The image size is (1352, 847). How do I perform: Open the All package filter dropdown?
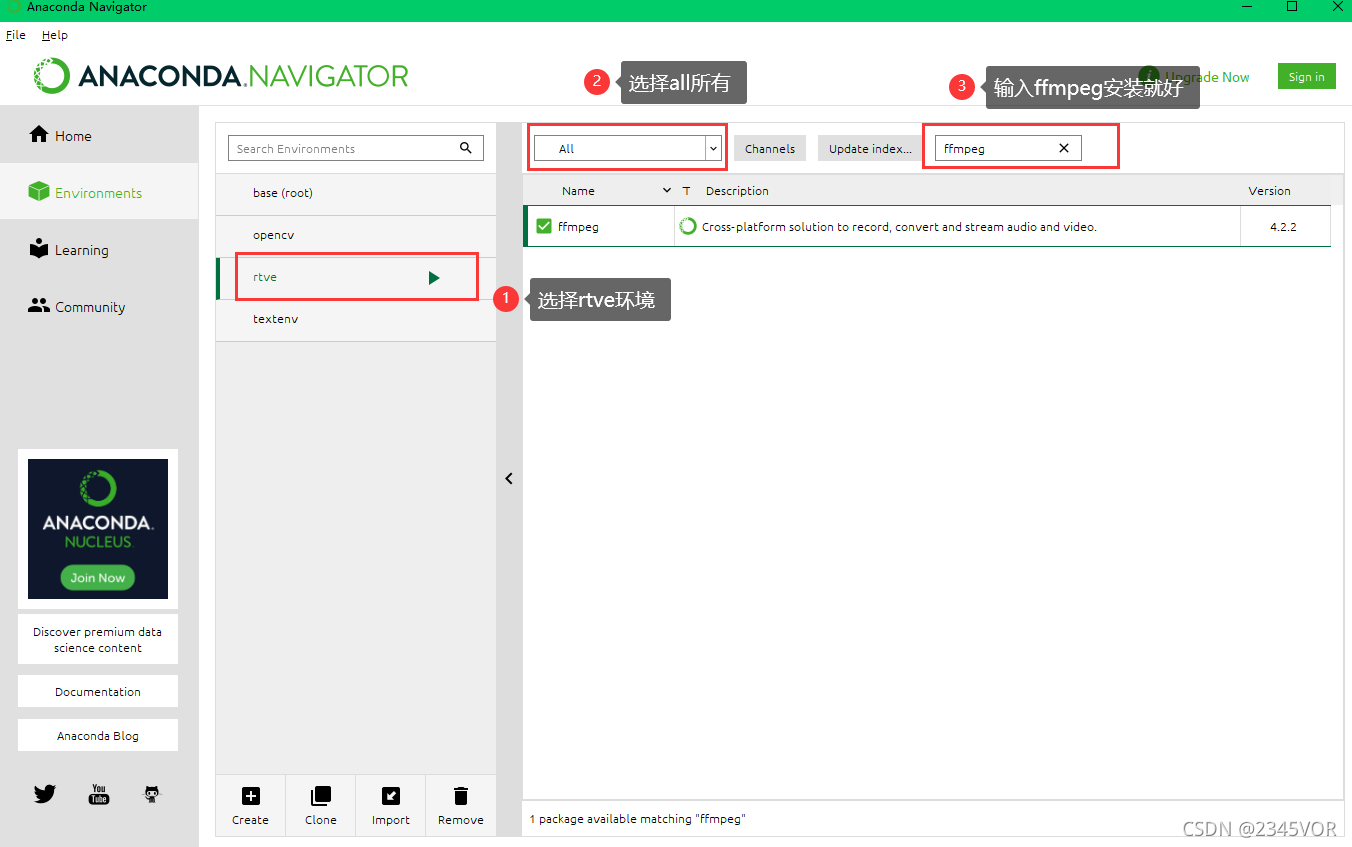[x=627, y=148]
